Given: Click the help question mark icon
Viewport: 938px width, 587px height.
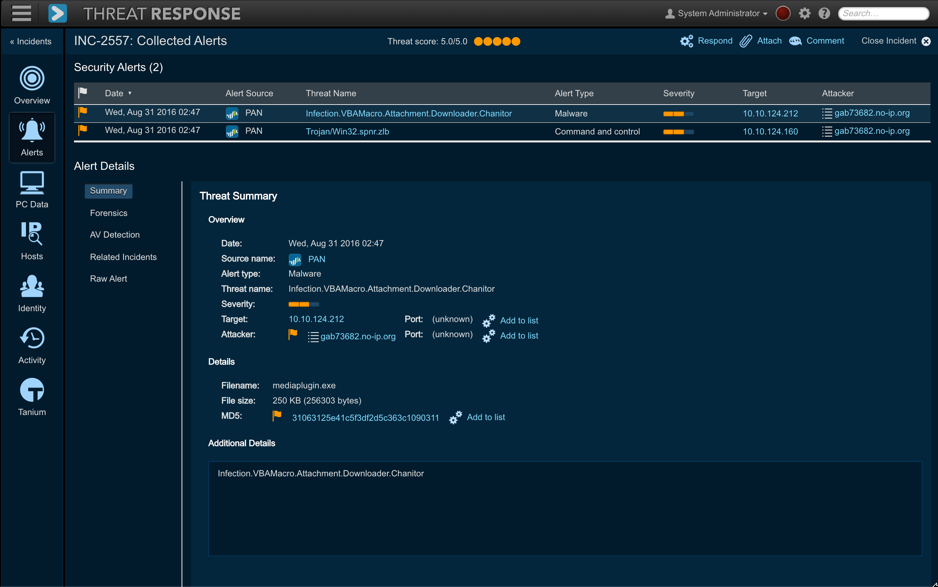Looking at the screenshot, I should coord(824,14).
